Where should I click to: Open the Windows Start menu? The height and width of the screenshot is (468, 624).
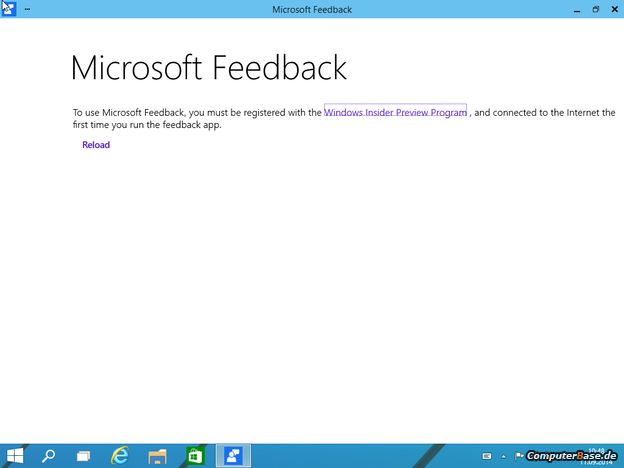click(15, 456)
